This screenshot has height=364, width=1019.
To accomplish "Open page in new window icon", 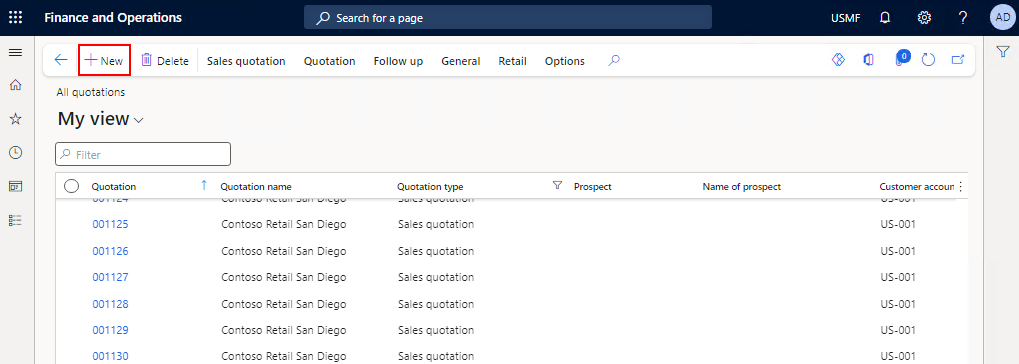I will coord(958,60).
